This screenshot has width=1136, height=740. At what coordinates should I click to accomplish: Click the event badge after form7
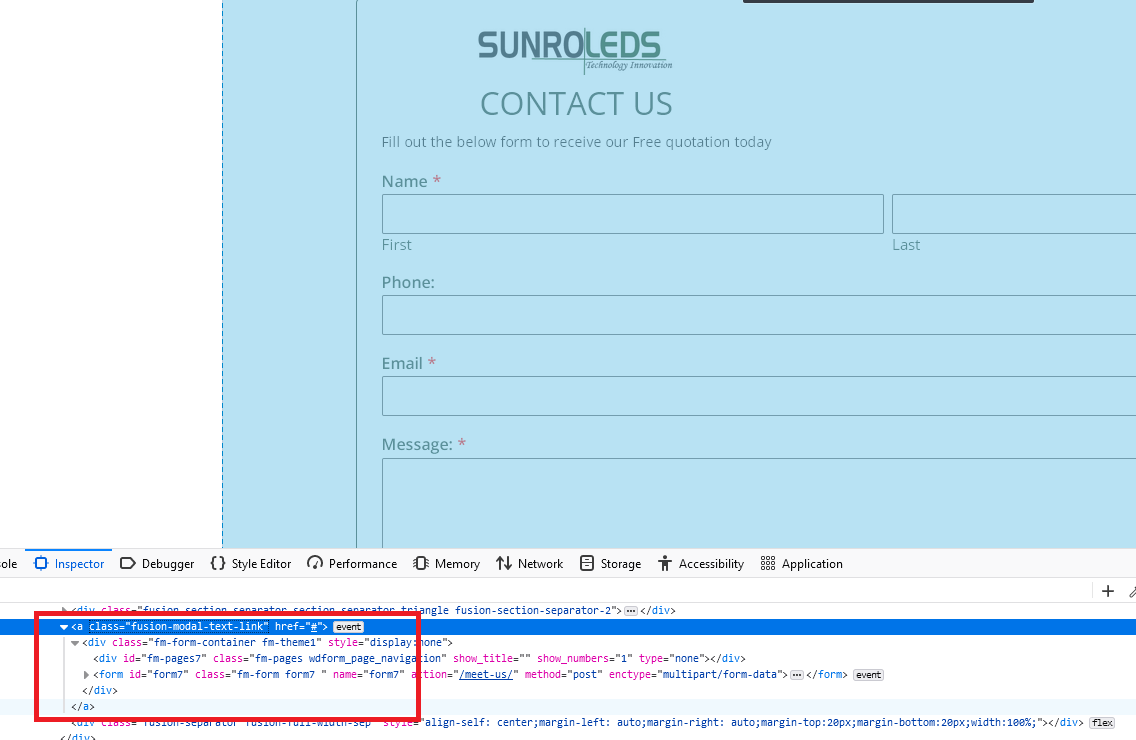[x=868, y=675]
